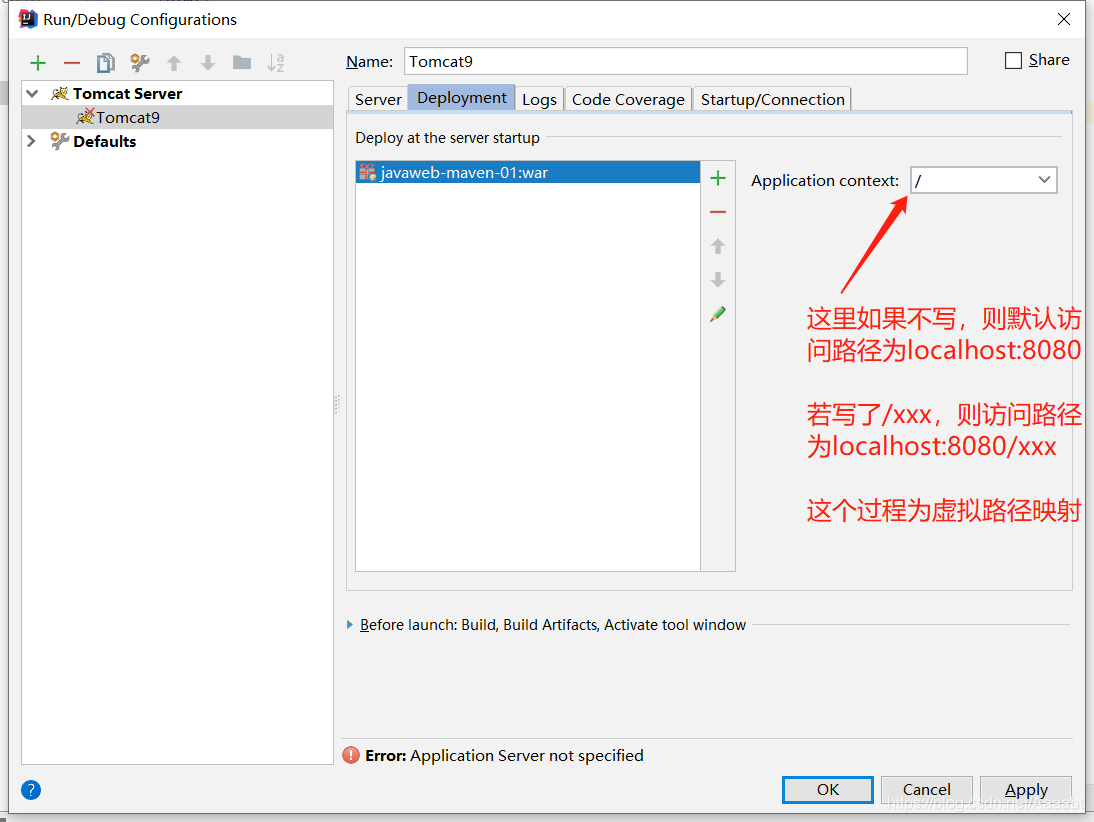Open the Logs tab
The width and height of the screenshot is (1094, 822).
(539, 99)
